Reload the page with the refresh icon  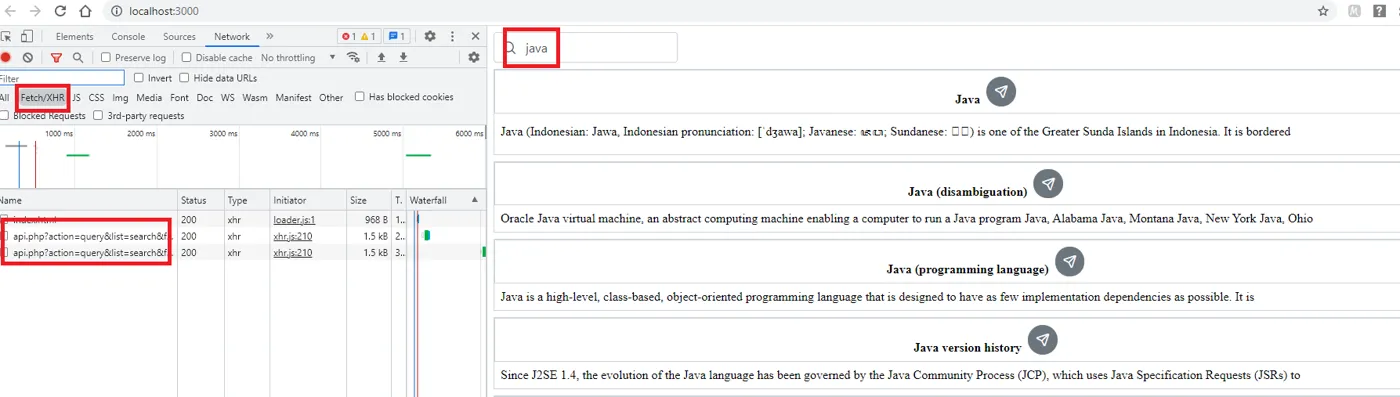61,11
